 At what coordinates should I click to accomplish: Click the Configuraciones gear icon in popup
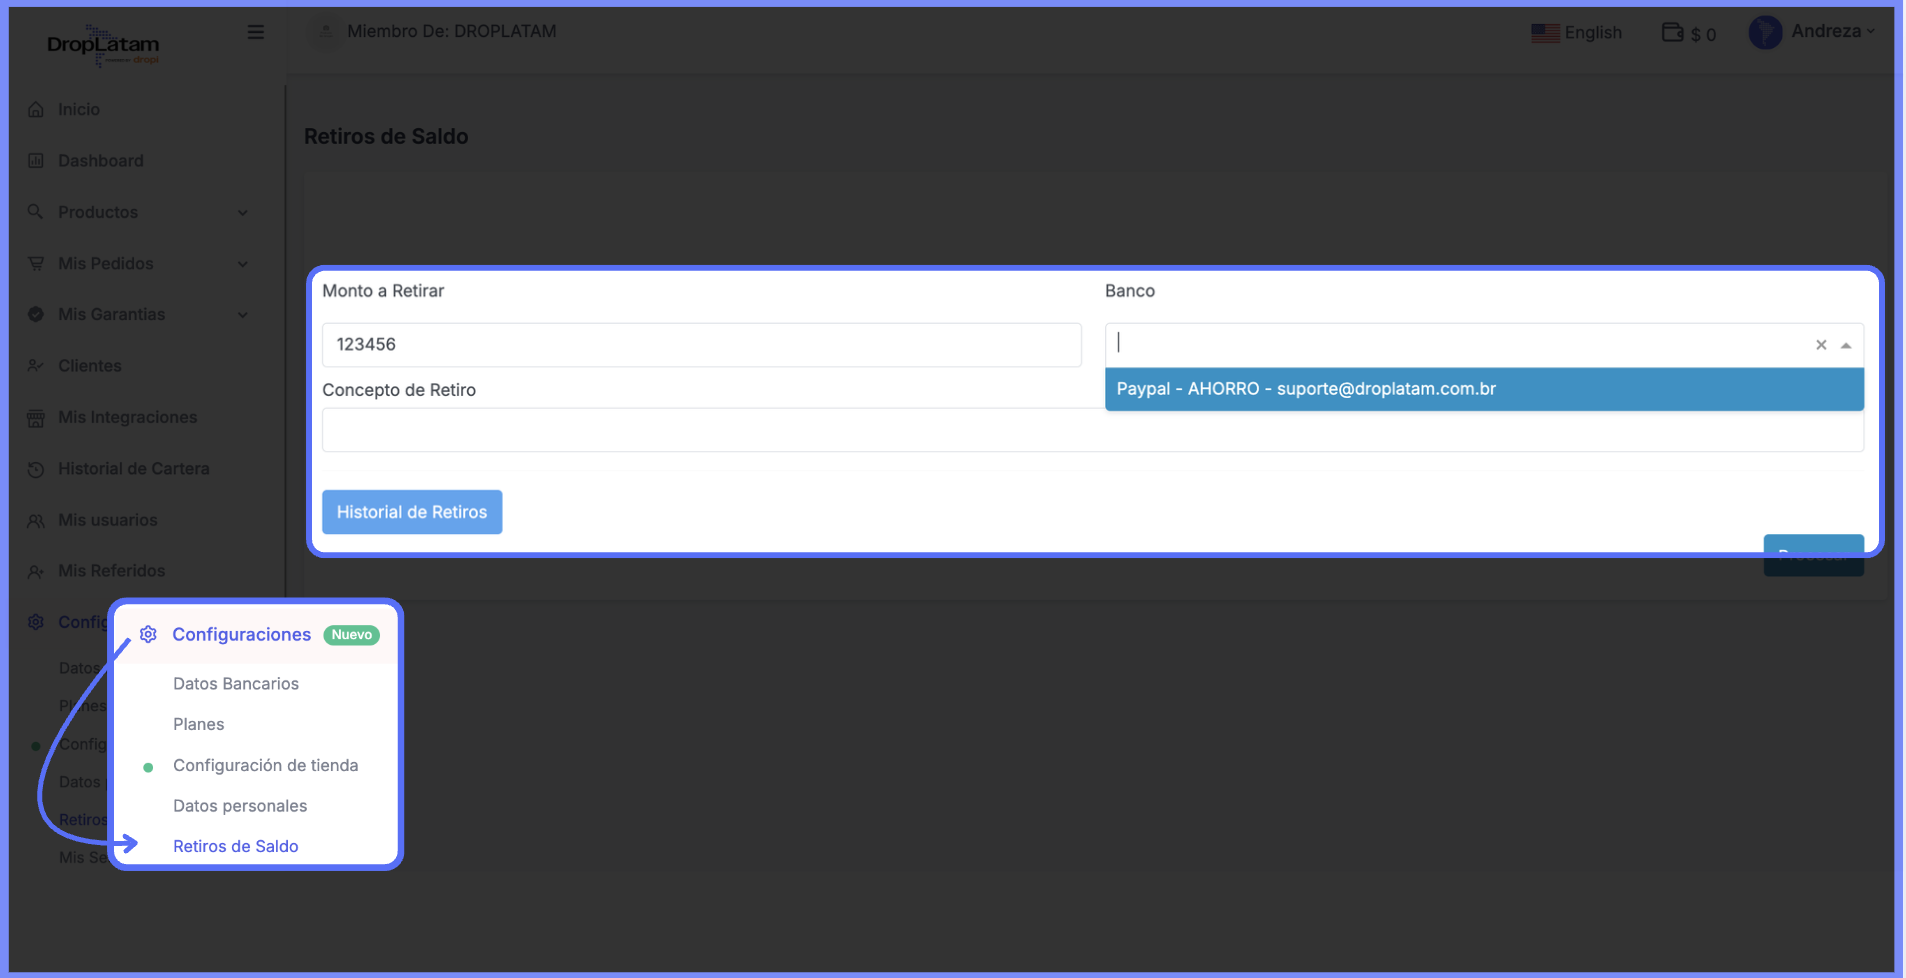tap(148, 635)
